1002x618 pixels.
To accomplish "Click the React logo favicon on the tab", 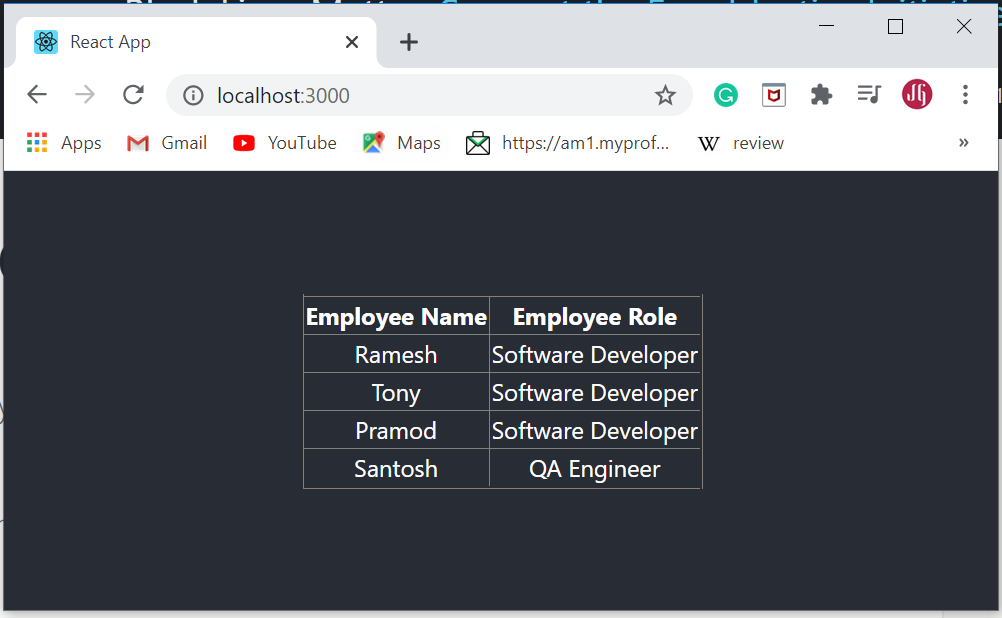I will coord(45,42).
